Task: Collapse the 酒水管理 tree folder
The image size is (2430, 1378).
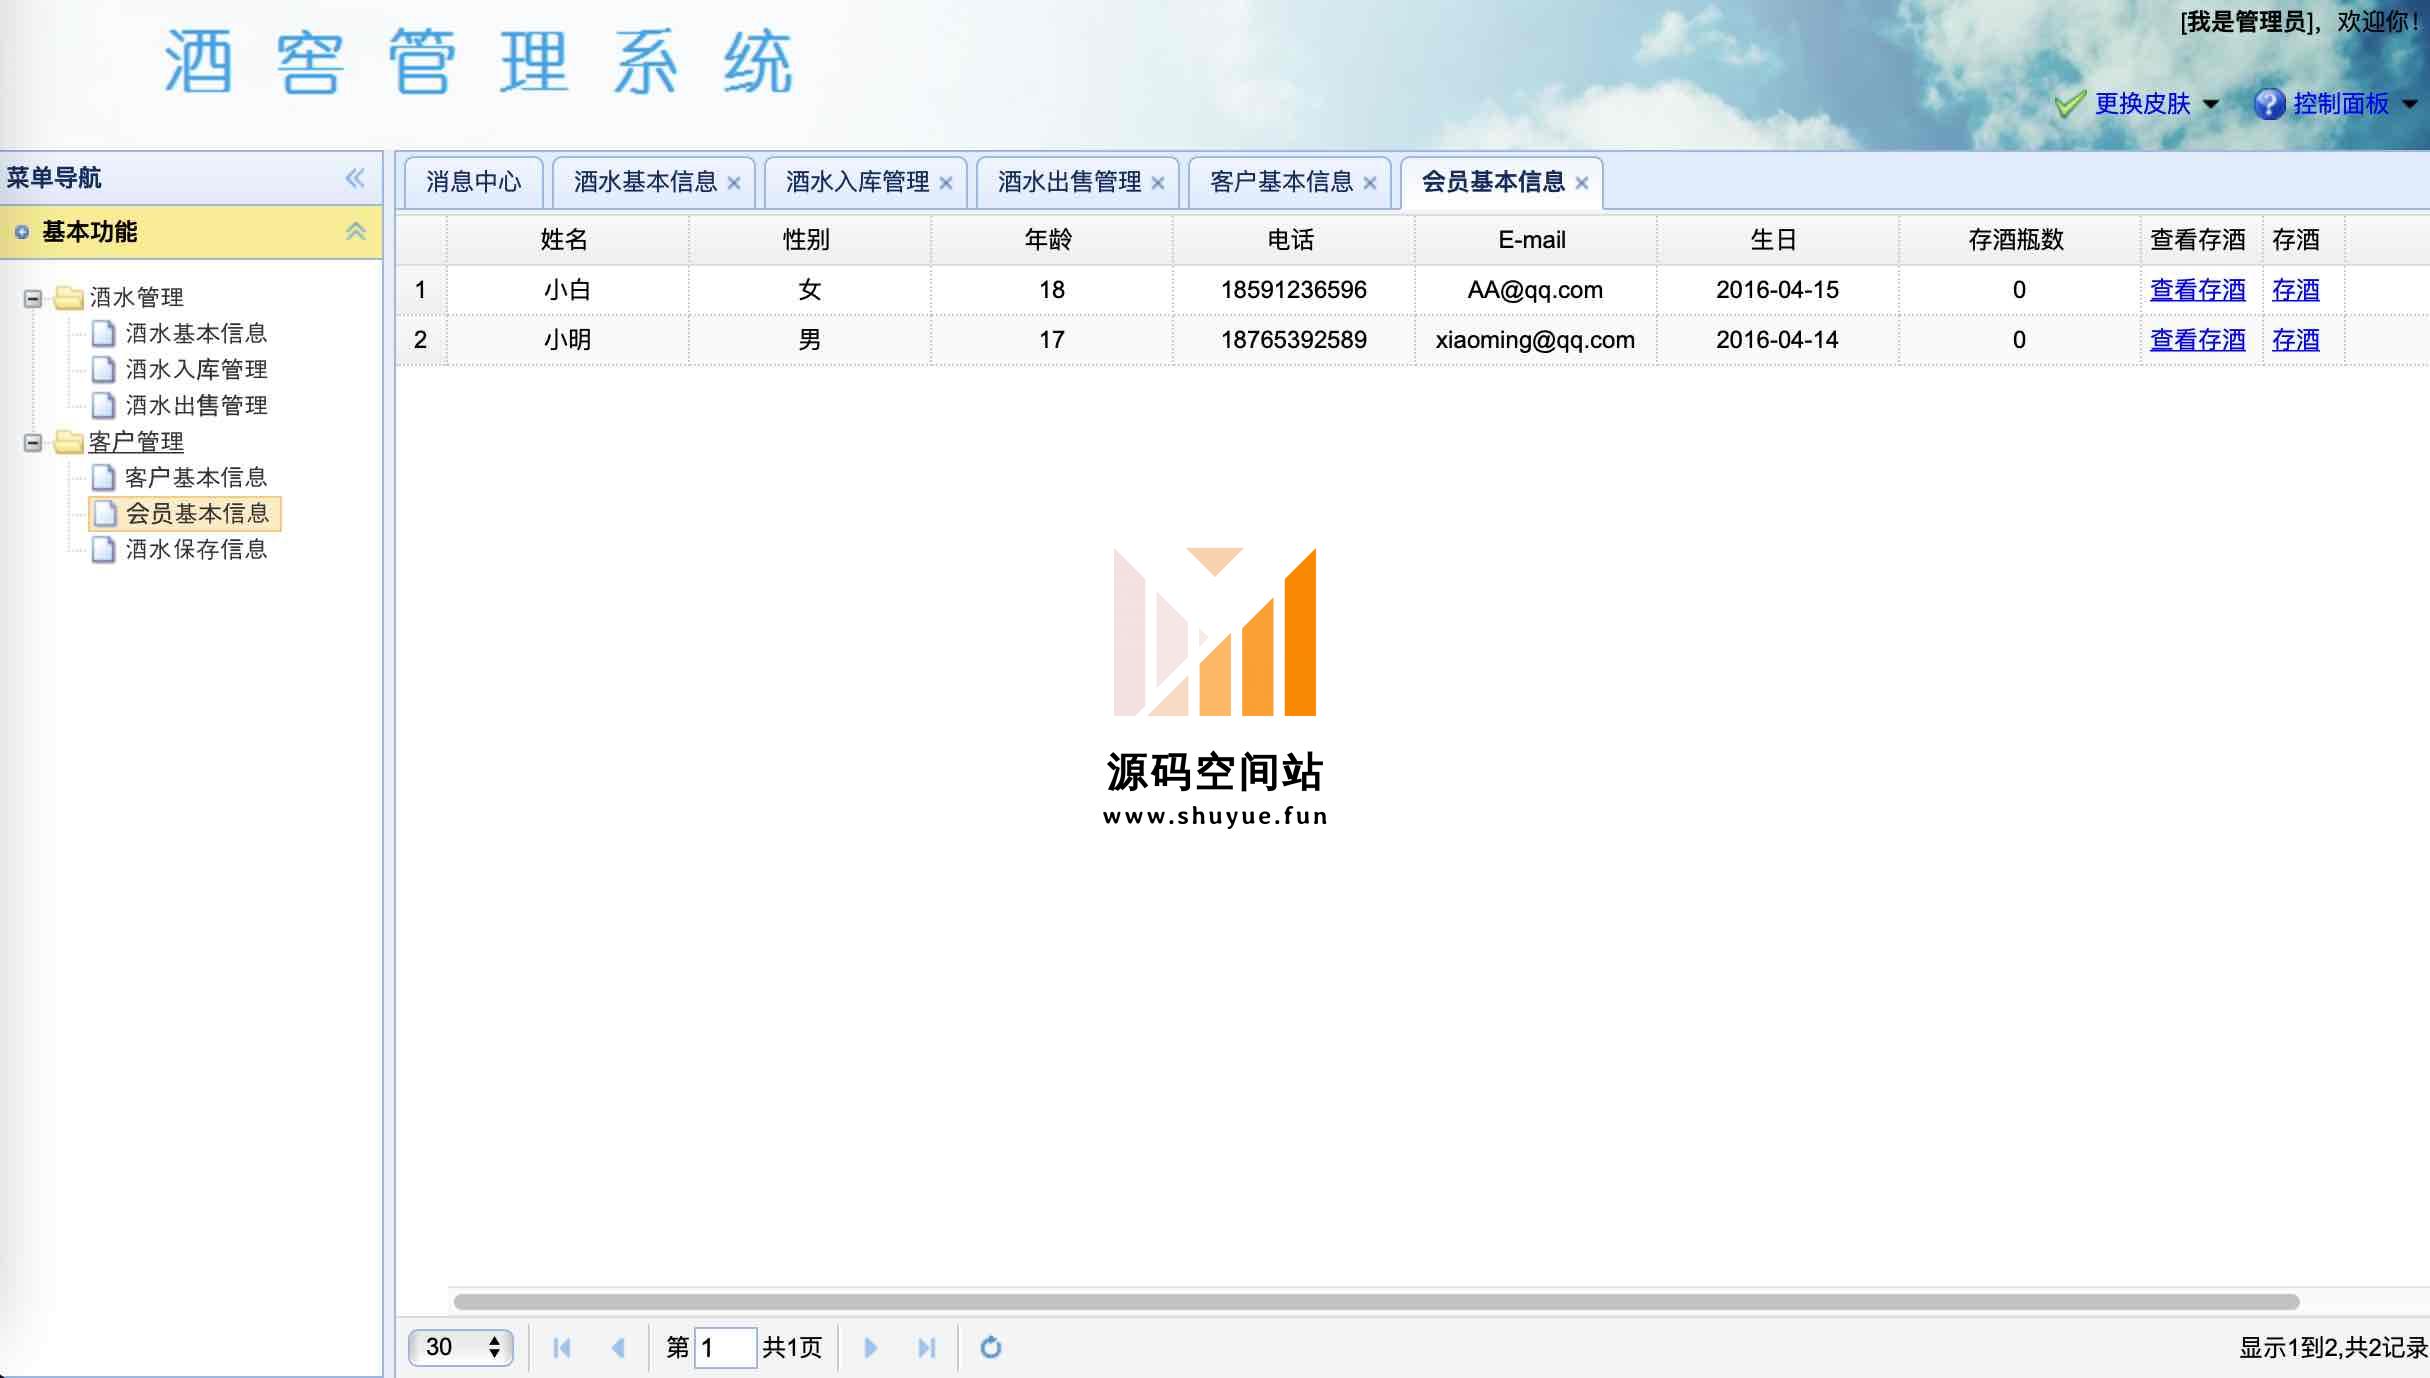Action: click(x=33, y=298)
